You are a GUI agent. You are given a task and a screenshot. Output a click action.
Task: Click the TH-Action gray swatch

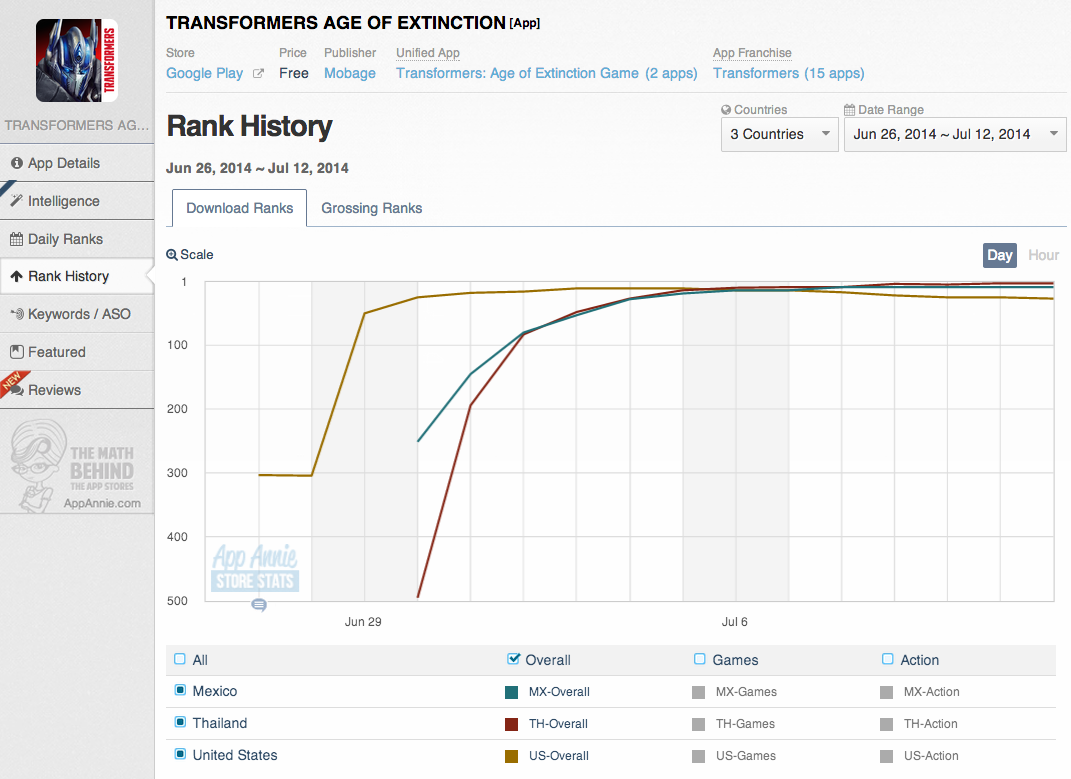887,724
